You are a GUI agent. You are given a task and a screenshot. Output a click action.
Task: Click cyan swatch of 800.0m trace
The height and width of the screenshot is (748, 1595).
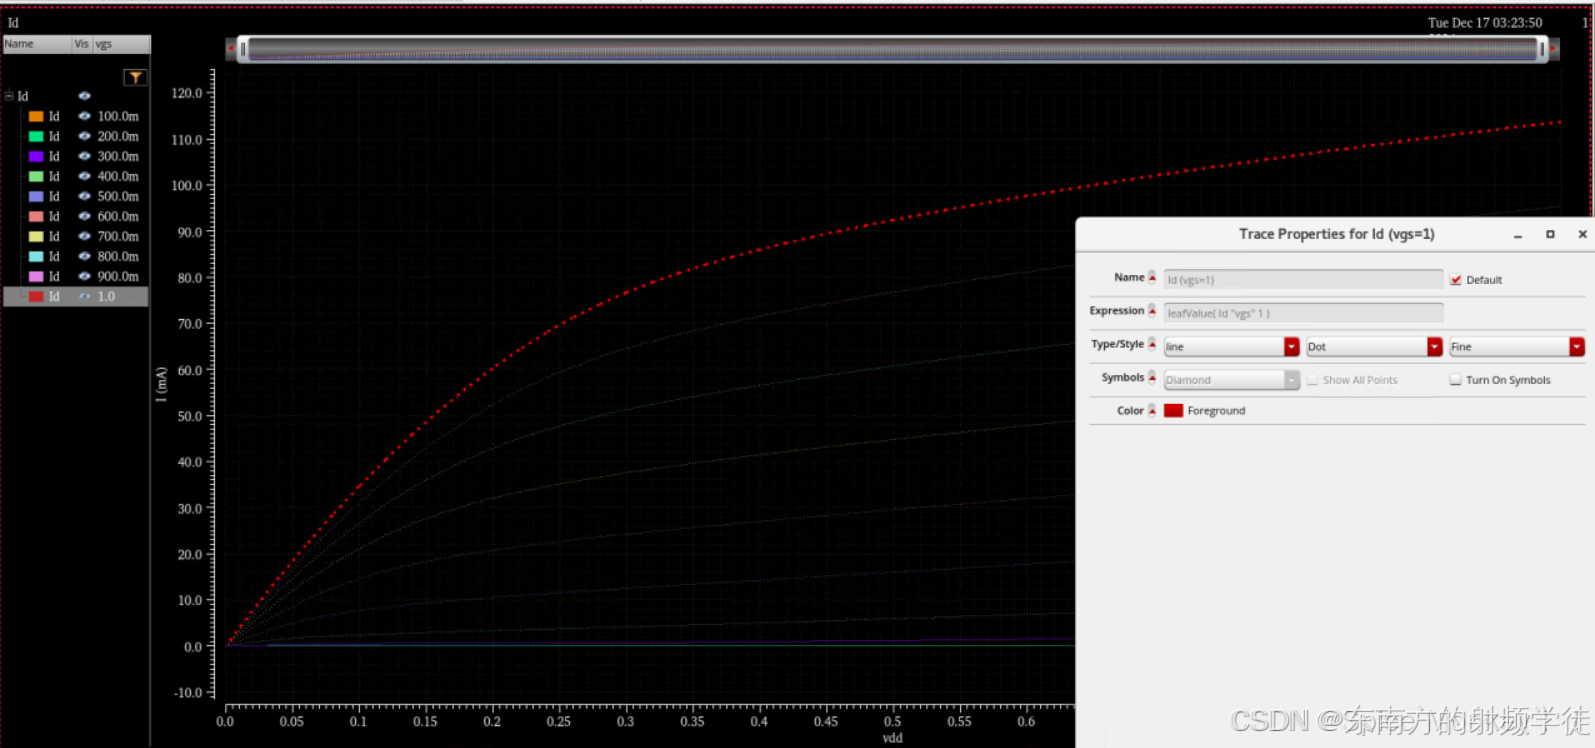tap(36, 256)
